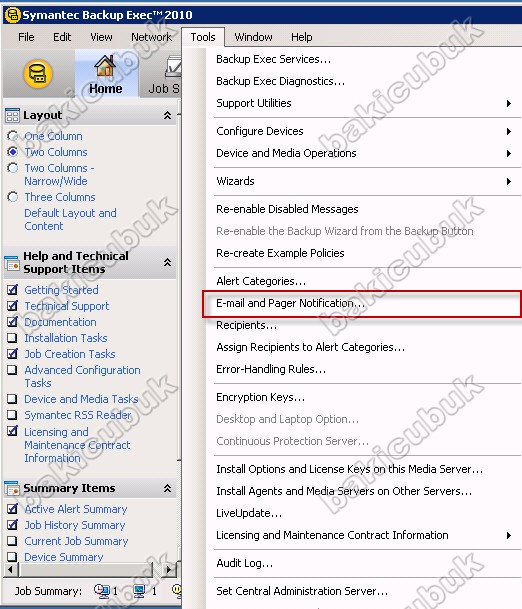Viewport: 522px width, 609px height.
Task: Uncheck the Documentation checkbox
Action: tap(12, 322)
